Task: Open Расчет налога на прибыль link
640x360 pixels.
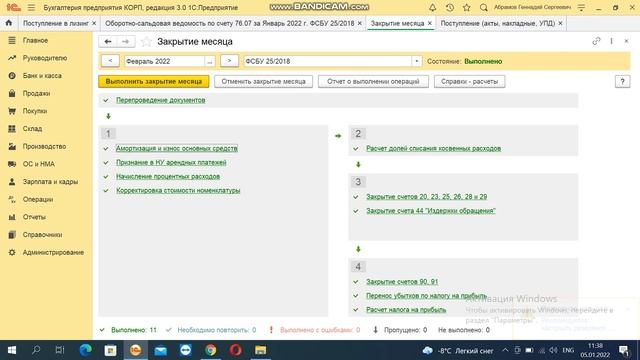Action: coord(406,309)
